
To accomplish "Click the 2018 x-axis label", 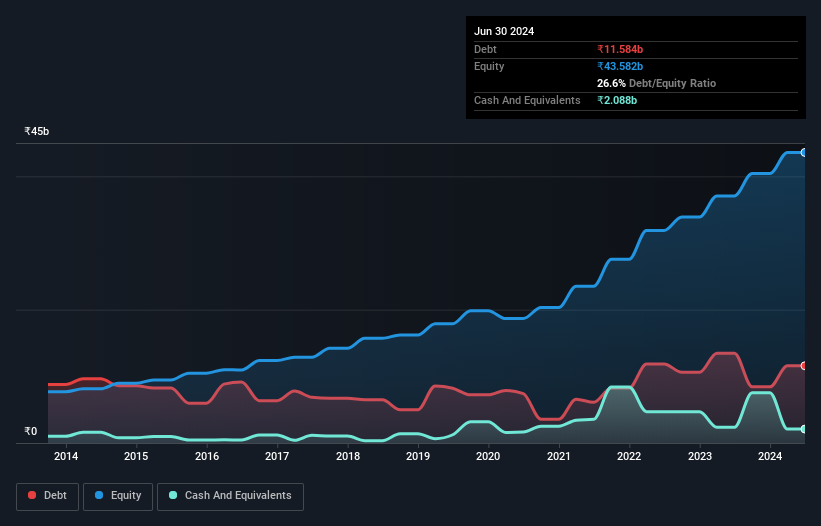I will [x=348, y=456].
